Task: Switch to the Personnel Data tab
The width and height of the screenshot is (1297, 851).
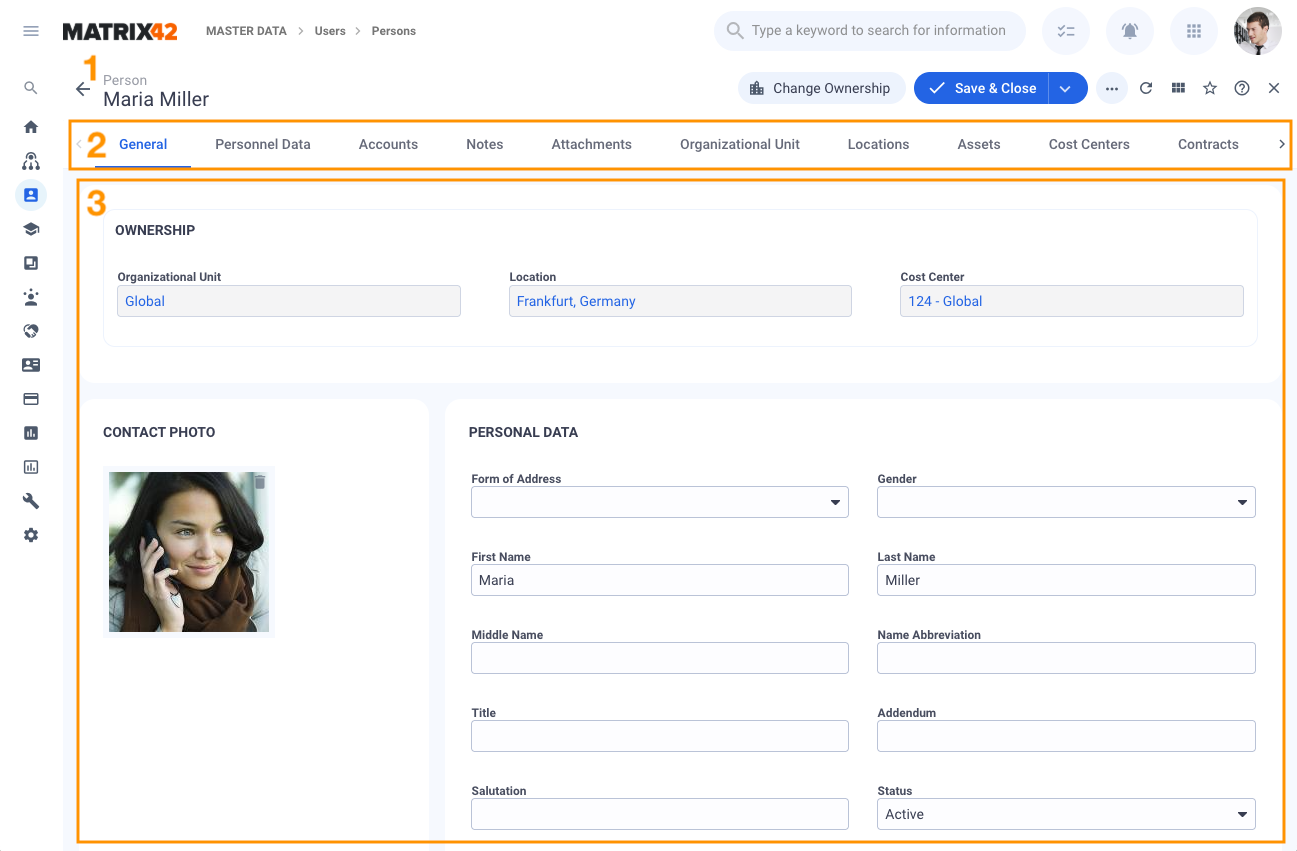Action: click(x=263, y=144)
